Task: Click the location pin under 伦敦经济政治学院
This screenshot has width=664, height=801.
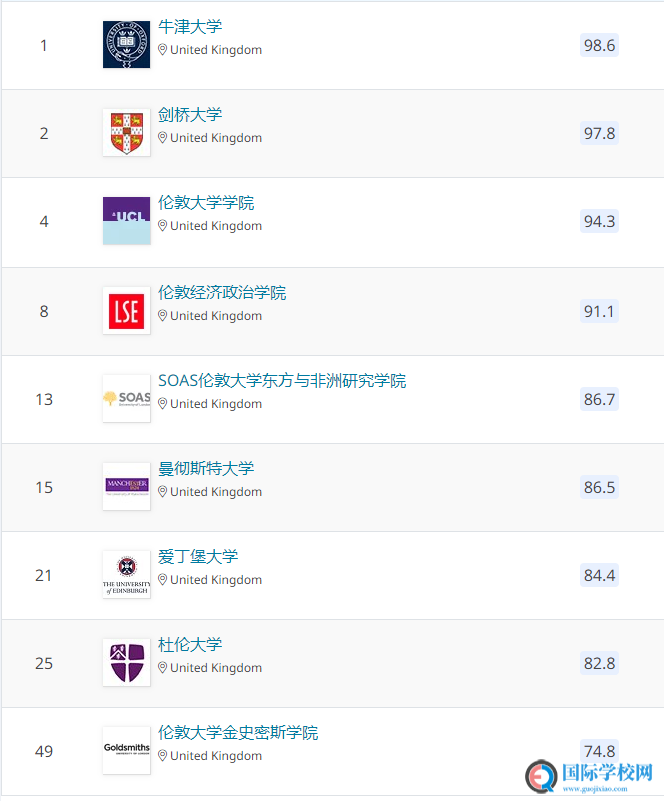Action: (x=162, y=315)
